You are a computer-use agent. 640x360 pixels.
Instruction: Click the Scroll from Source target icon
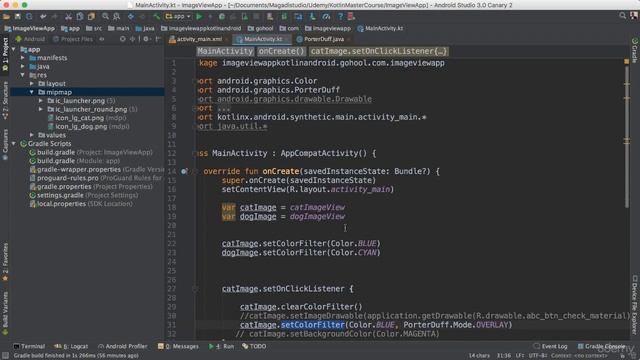(123, 39)
